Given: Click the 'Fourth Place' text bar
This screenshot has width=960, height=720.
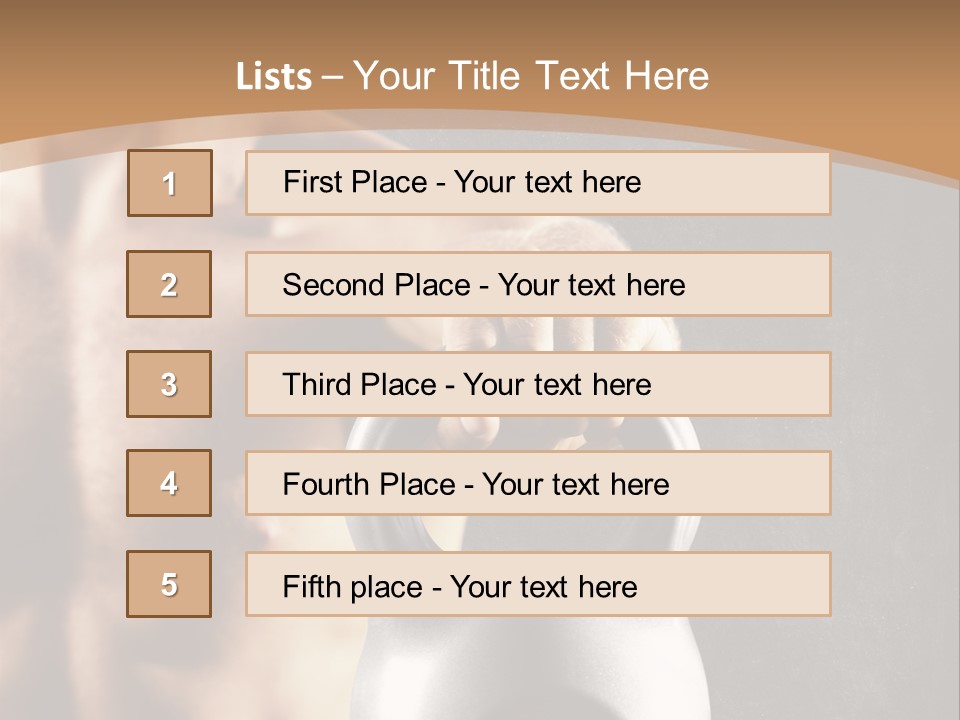Looking at the screenshot, I should click(x=538, y=484).
